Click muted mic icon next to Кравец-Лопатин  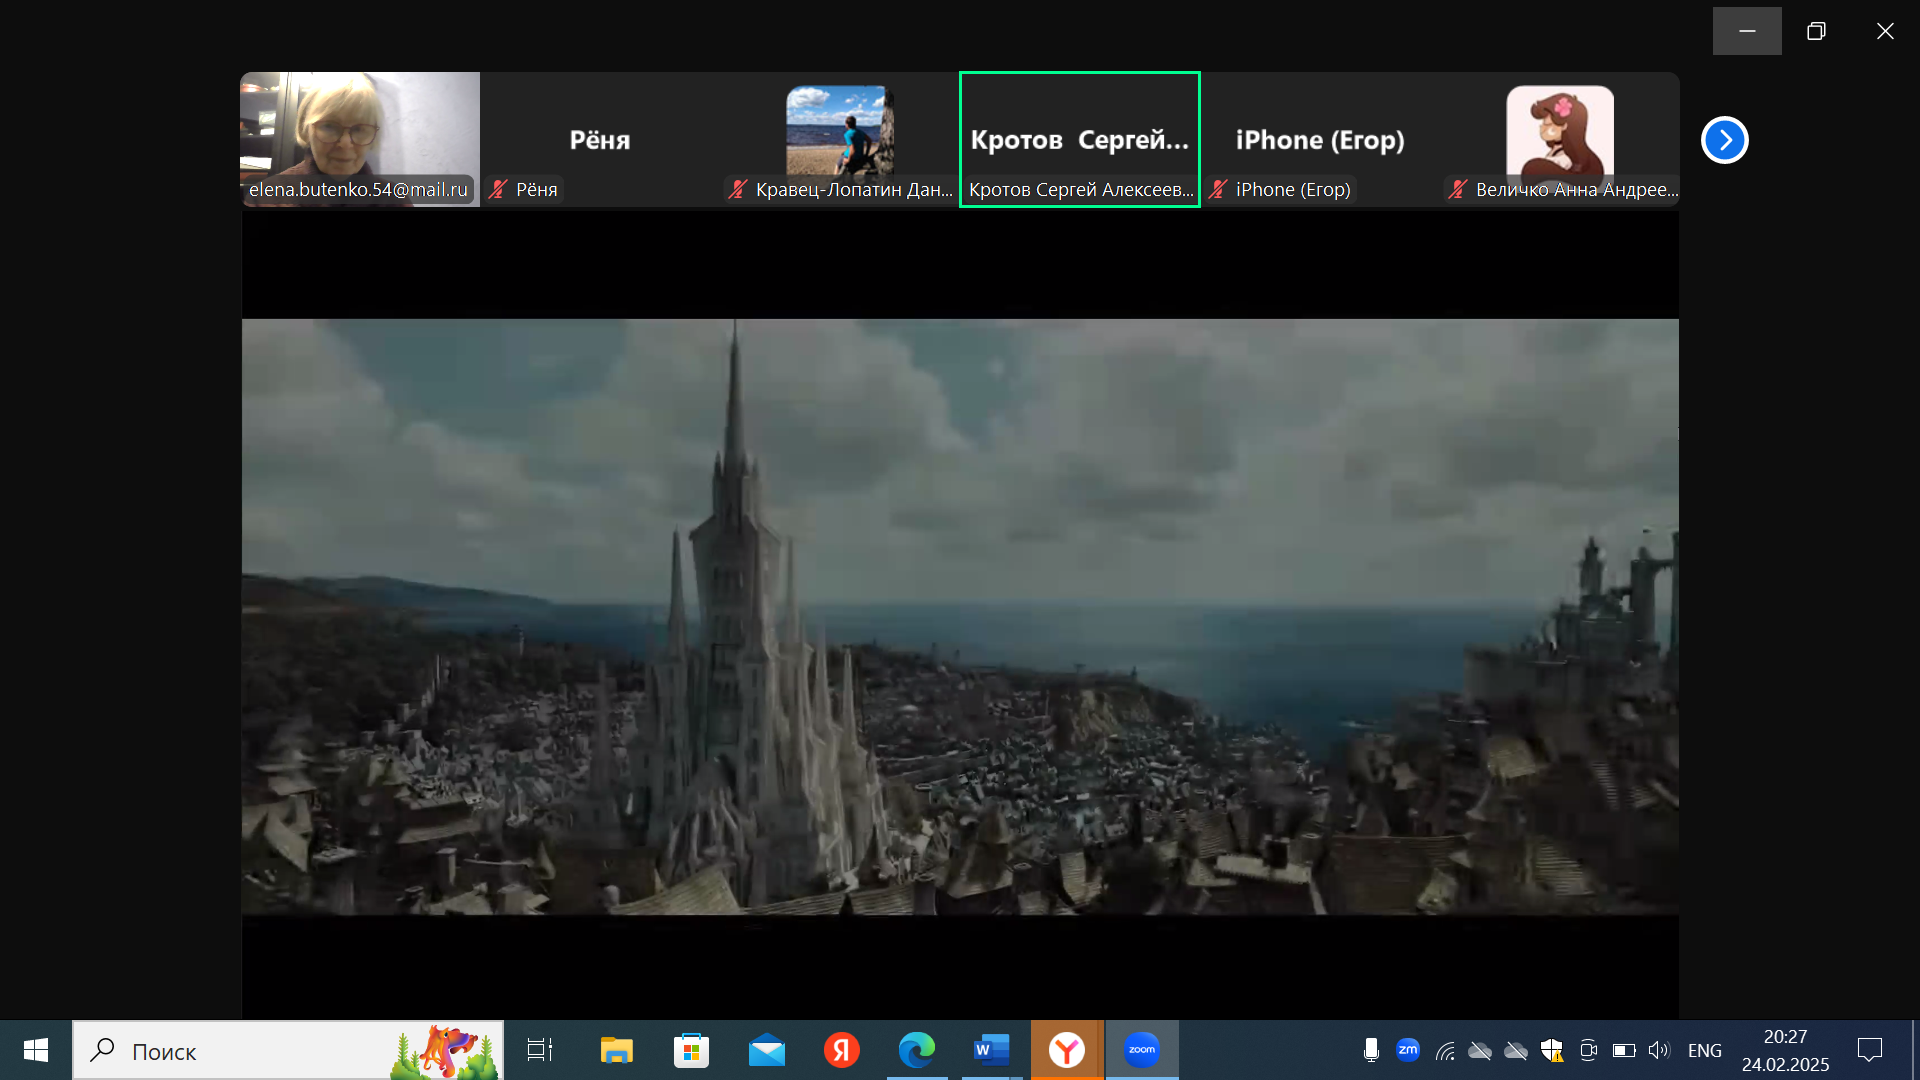tap(738, 189)
